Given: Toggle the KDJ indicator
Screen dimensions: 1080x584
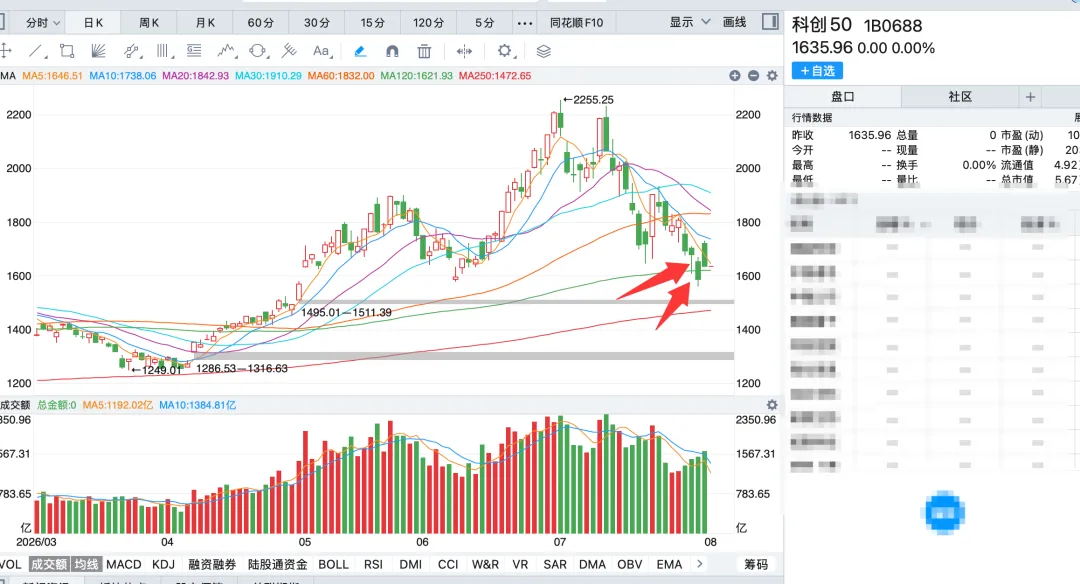Looking at the screenshot, I should click(x=163, y=564).
